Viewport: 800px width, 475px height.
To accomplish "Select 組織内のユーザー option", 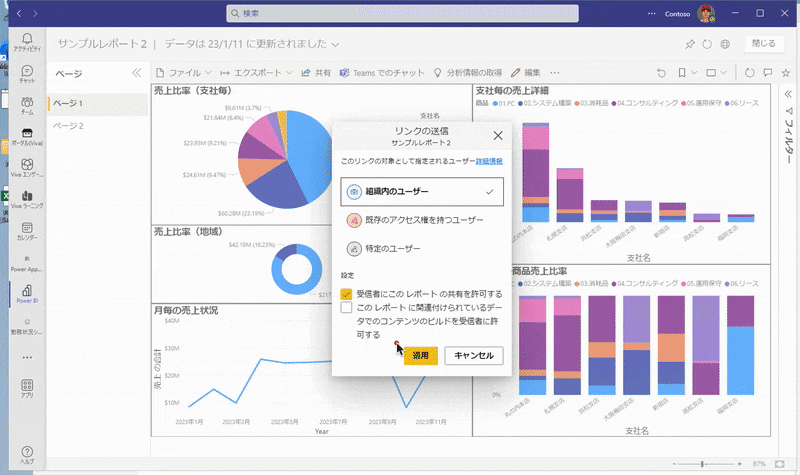I will (x=422, y=192).
